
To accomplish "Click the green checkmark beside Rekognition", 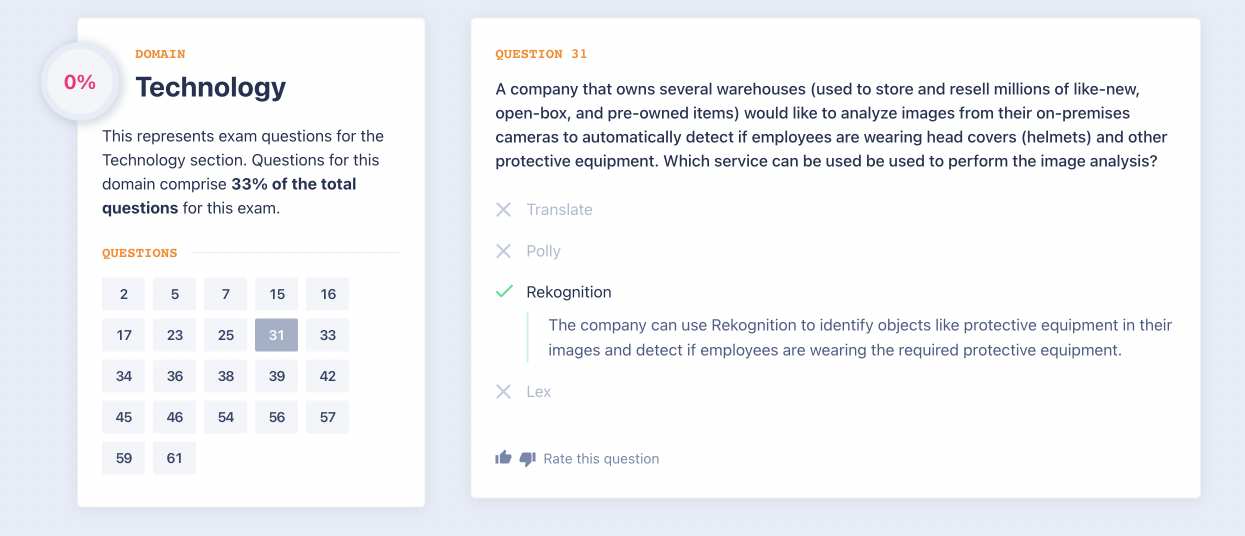I will (504, 292).
